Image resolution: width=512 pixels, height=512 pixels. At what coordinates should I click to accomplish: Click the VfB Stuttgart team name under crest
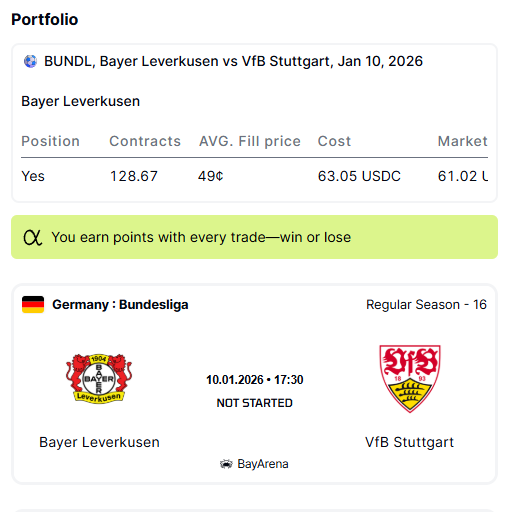click(x=410, y=442)
